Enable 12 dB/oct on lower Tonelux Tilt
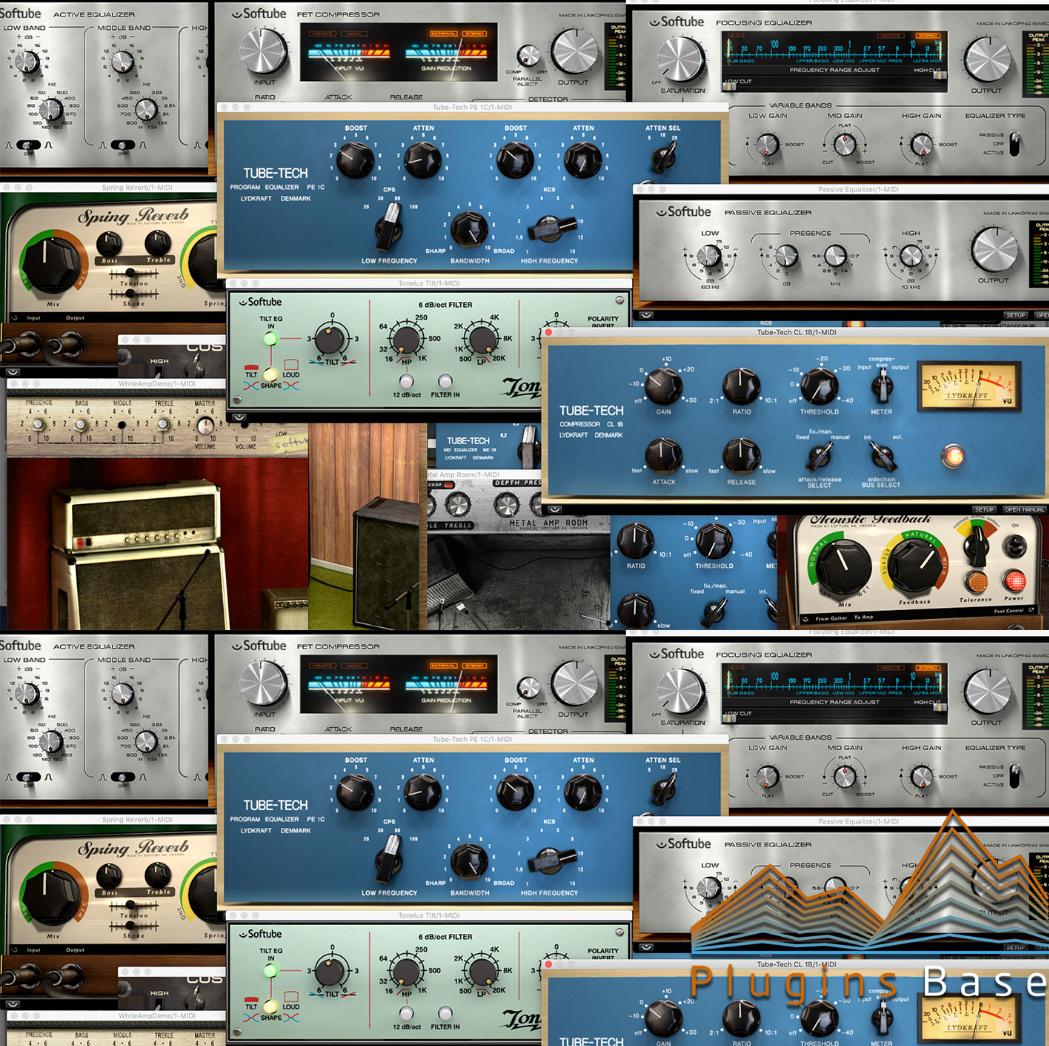 click(406, 1013)
